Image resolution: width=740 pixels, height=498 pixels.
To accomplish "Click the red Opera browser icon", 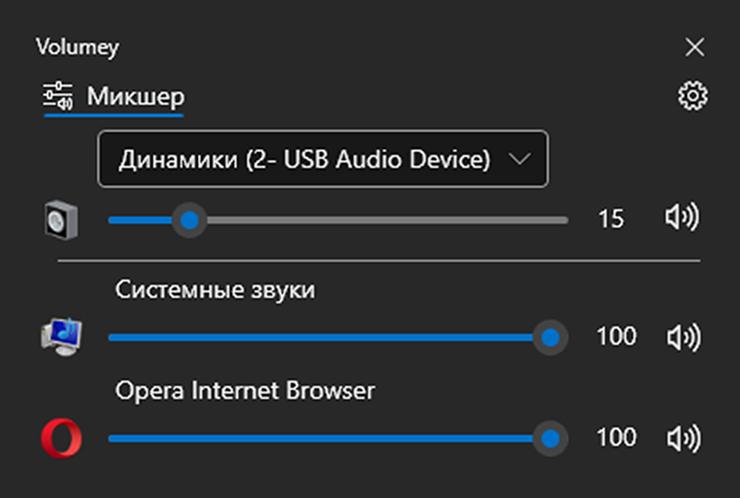I will [61, 438].
